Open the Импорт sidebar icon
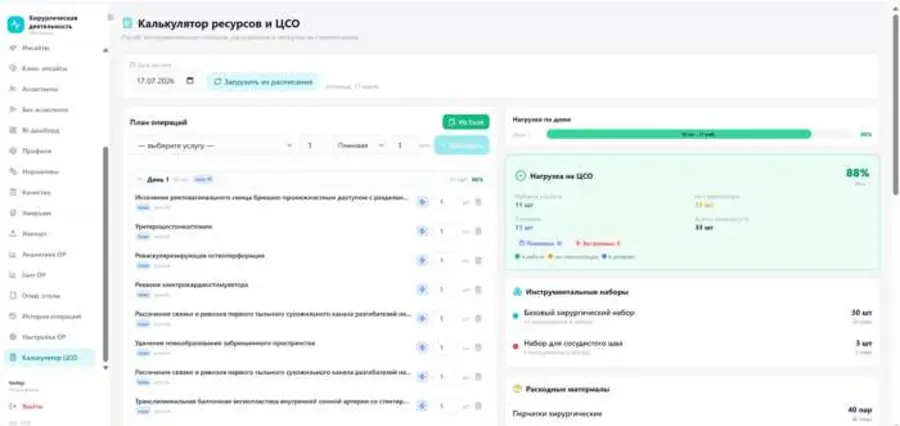The image size is (900, 426). click(x=13, y=234)
